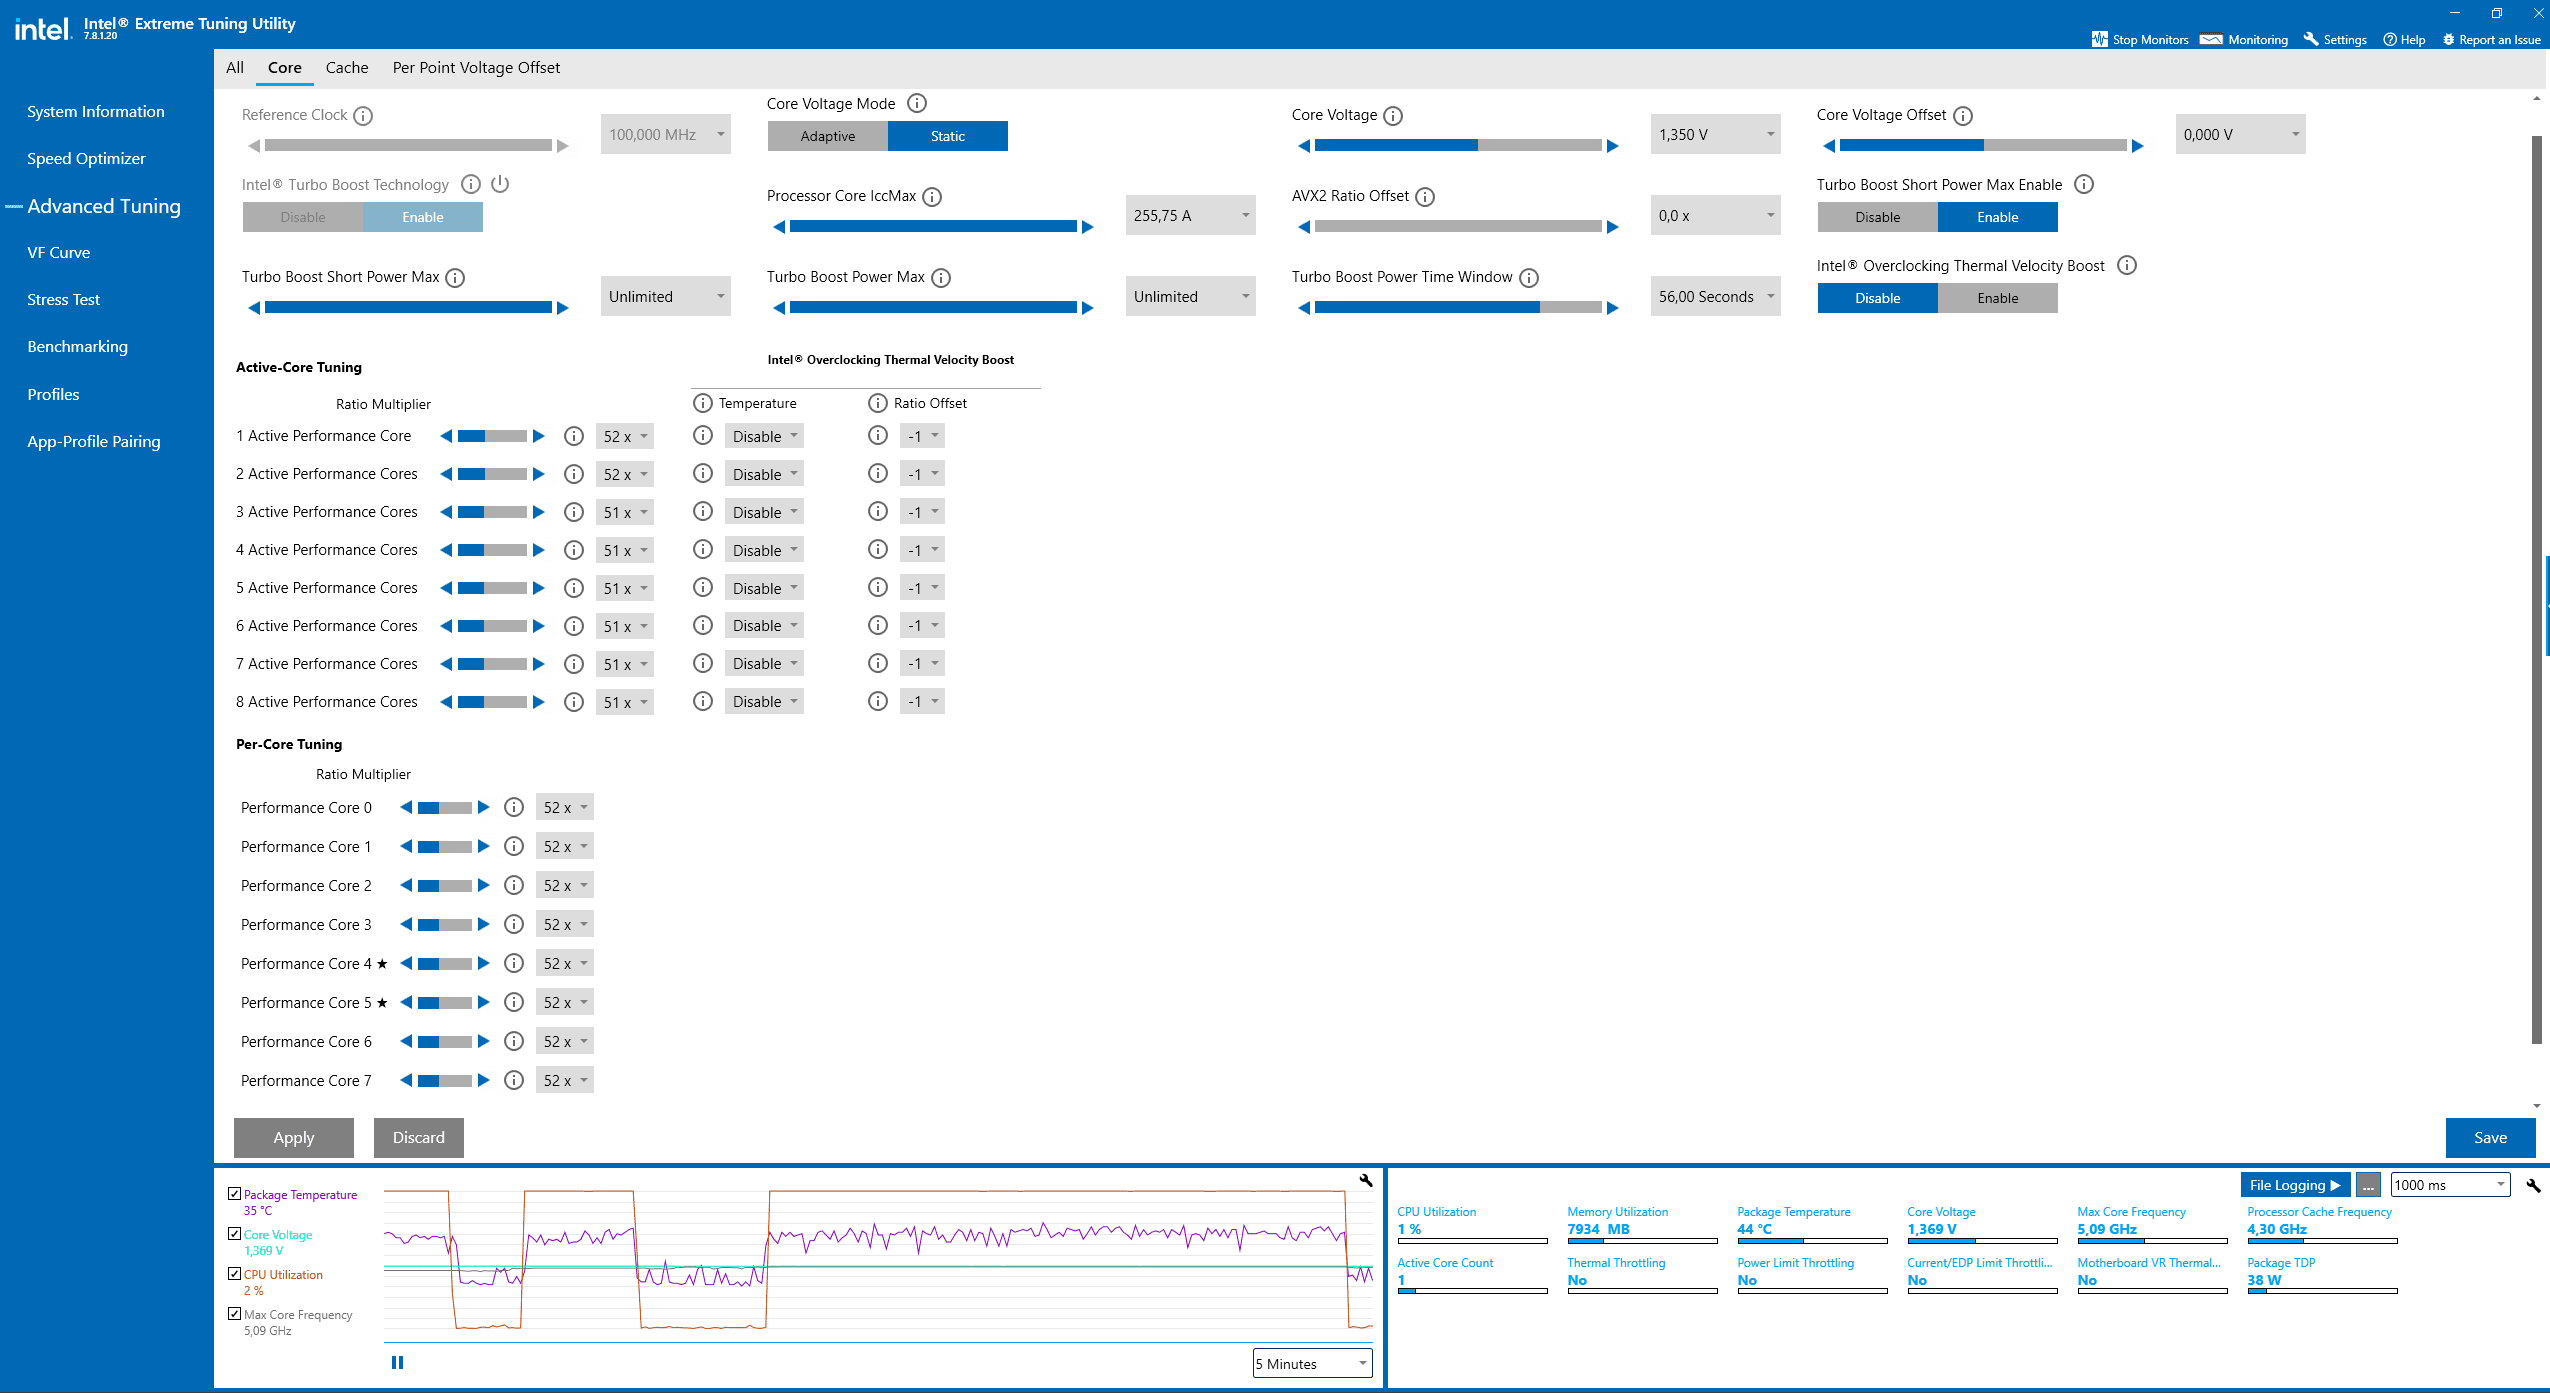The height and width of the screenshot is (1393, 2550).
Task: Click Processor Core IccMax slider track
Action: [x=933, y=227]
